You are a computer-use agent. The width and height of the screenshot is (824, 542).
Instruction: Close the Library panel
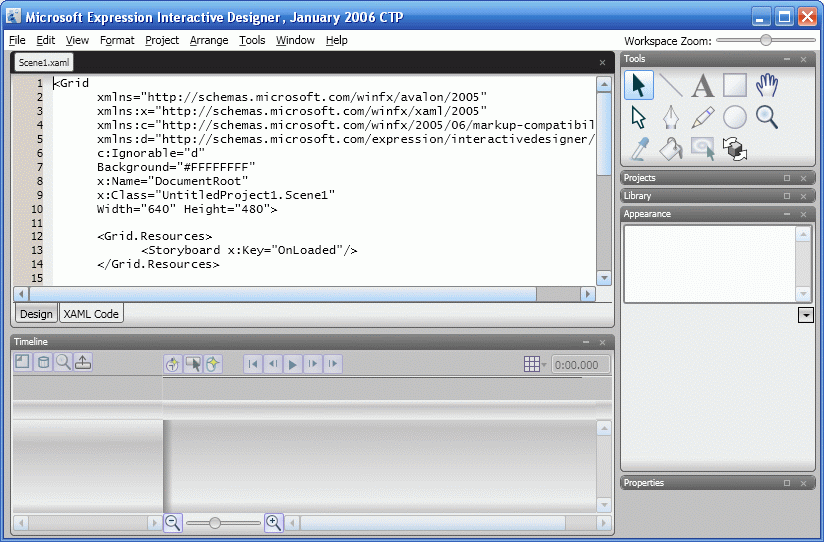804,196
